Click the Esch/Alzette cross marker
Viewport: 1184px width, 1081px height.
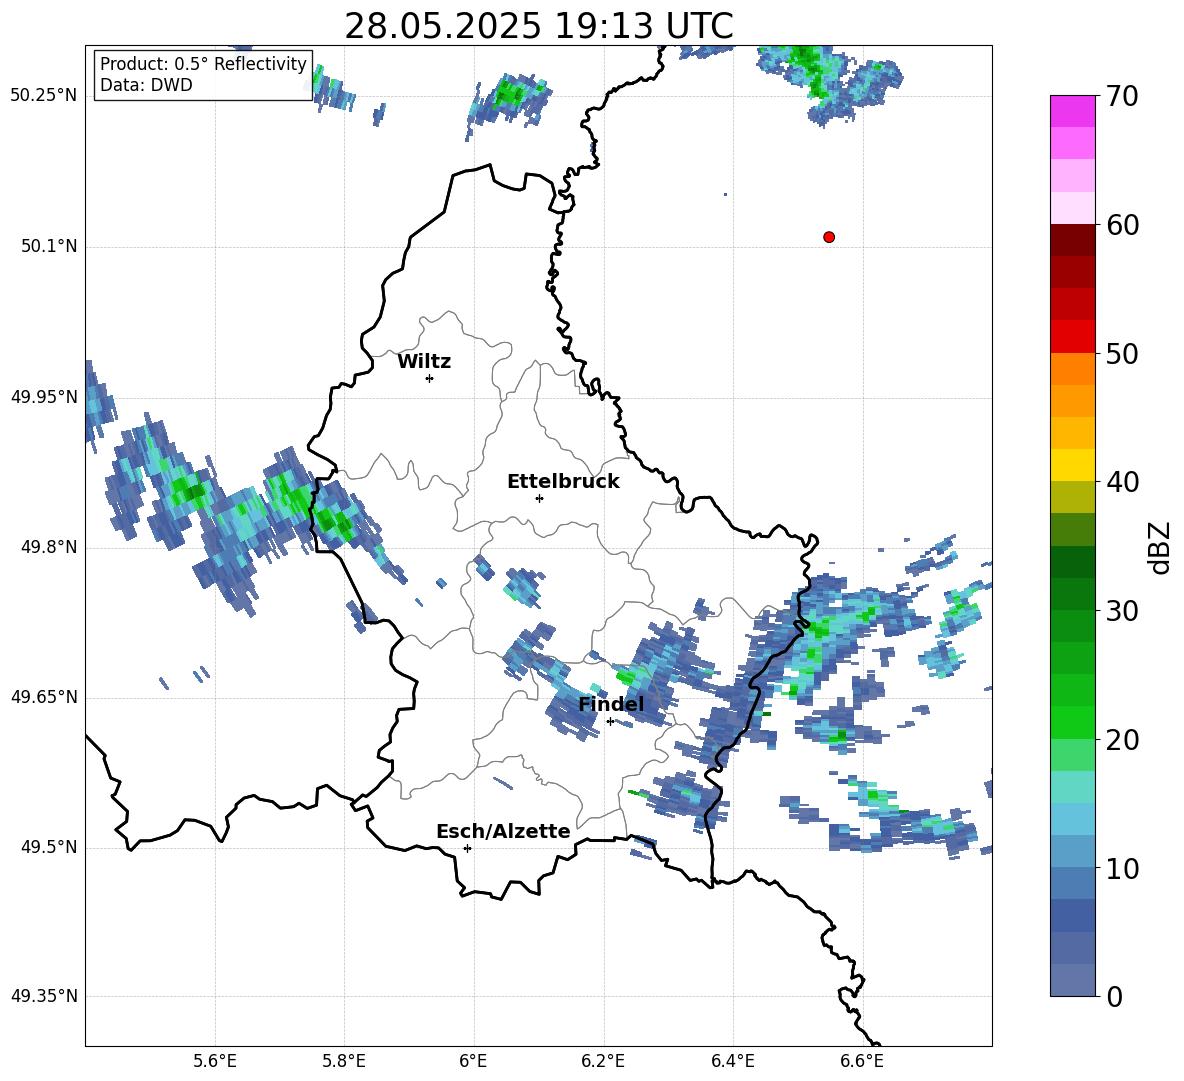click(x=467, y=848)
